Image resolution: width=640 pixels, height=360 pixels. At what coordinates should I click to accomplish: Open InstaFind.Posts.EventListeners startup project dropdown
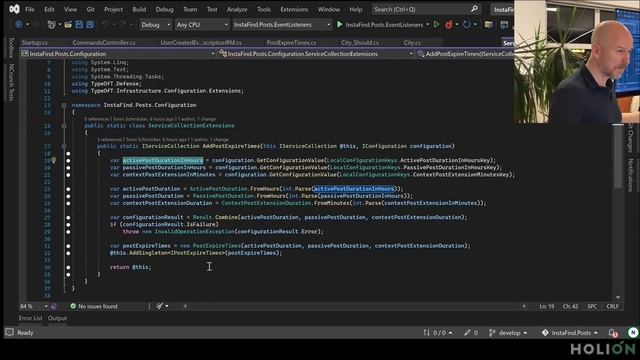(x=282, y=24)
